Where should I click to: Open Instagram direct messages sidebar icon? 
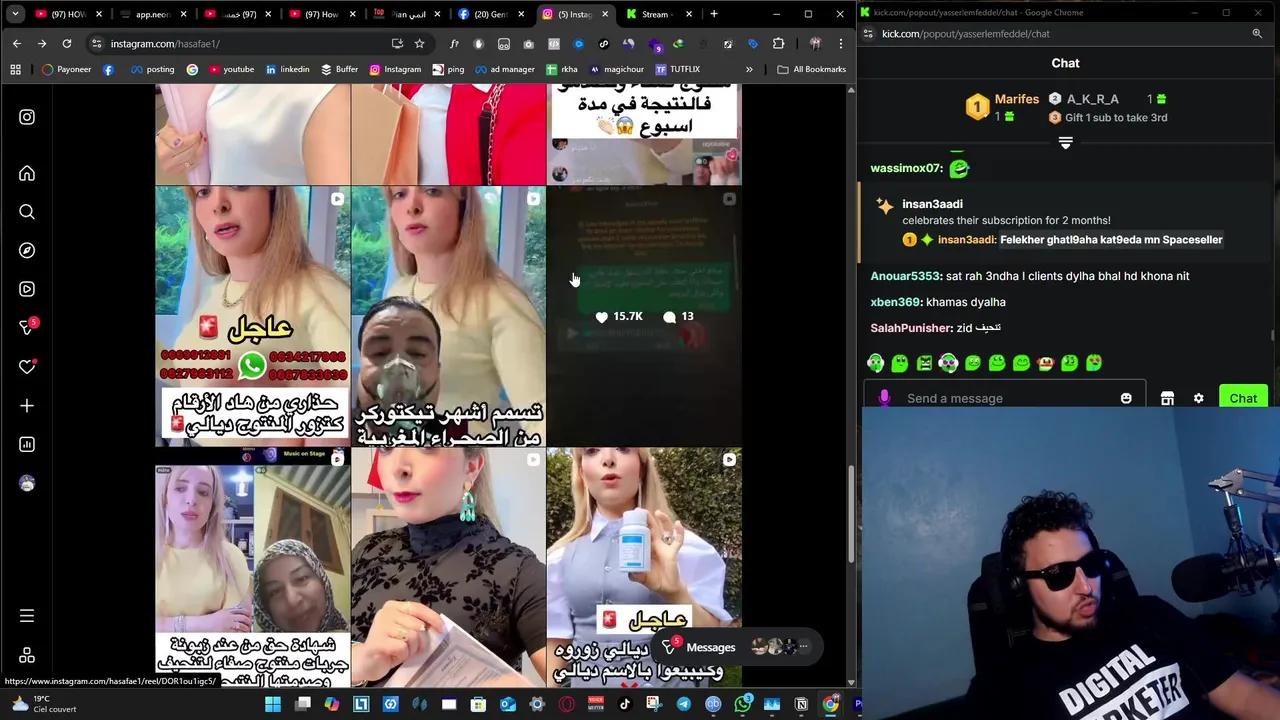(27, 328)
